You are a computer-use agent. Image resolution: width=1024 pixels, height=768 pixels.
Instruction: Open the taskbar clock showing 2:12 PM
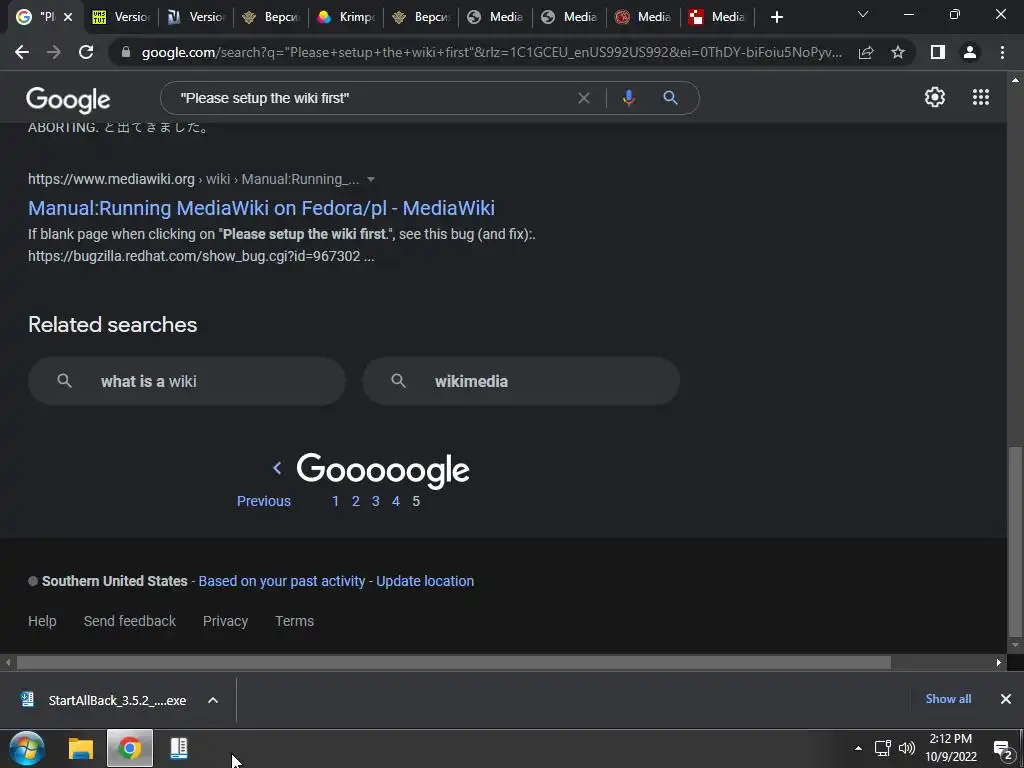(x=951, y=748)
